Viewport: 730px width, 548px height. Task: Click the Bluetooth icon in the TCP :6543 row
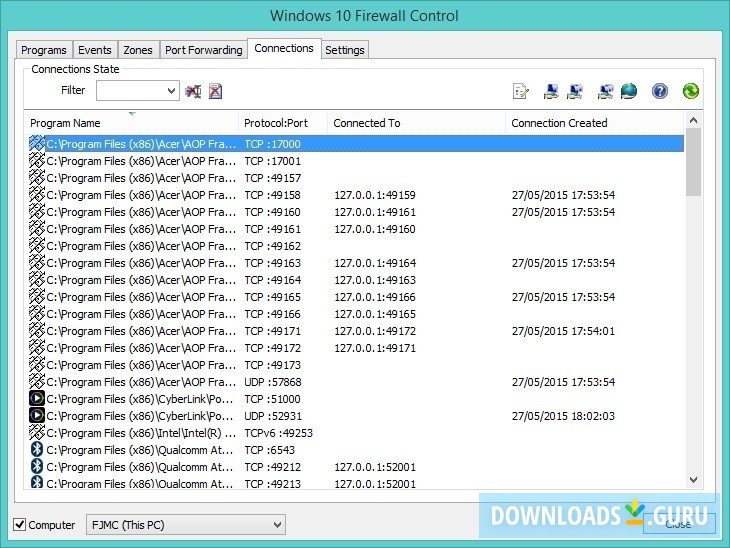click(x=37, y=450)
